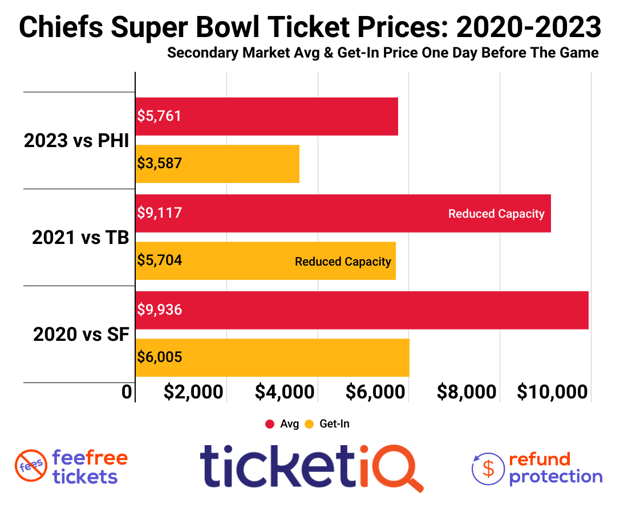
Task: Click the $6,005 yellow get-in bar
Action: coord(273,358)
